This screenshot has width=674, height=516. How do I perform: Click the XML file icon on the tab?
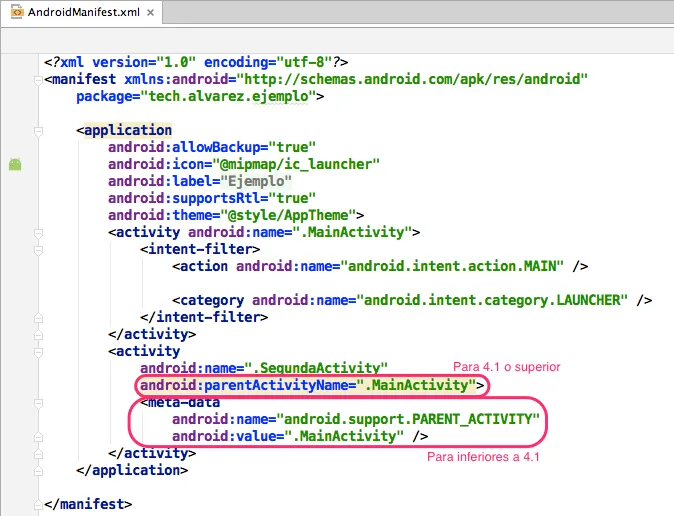coord(17,12)
